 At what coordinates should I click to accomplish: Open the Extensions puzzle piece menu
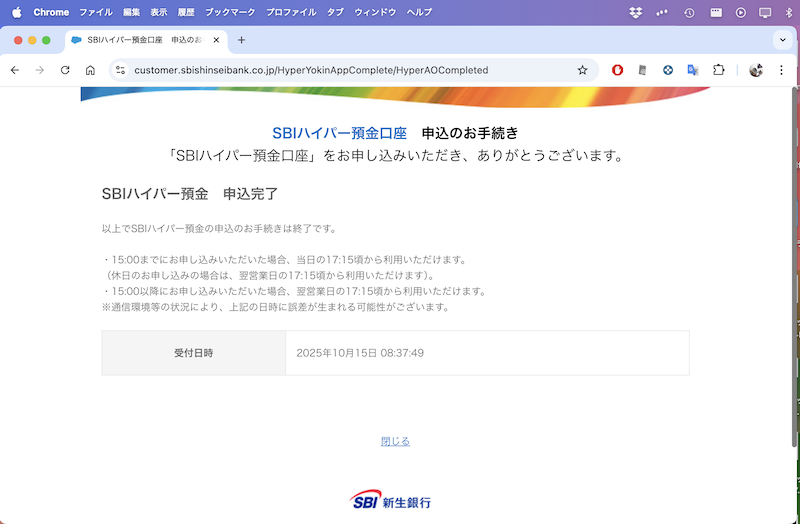pyautogui.click(x=718, y=70)
